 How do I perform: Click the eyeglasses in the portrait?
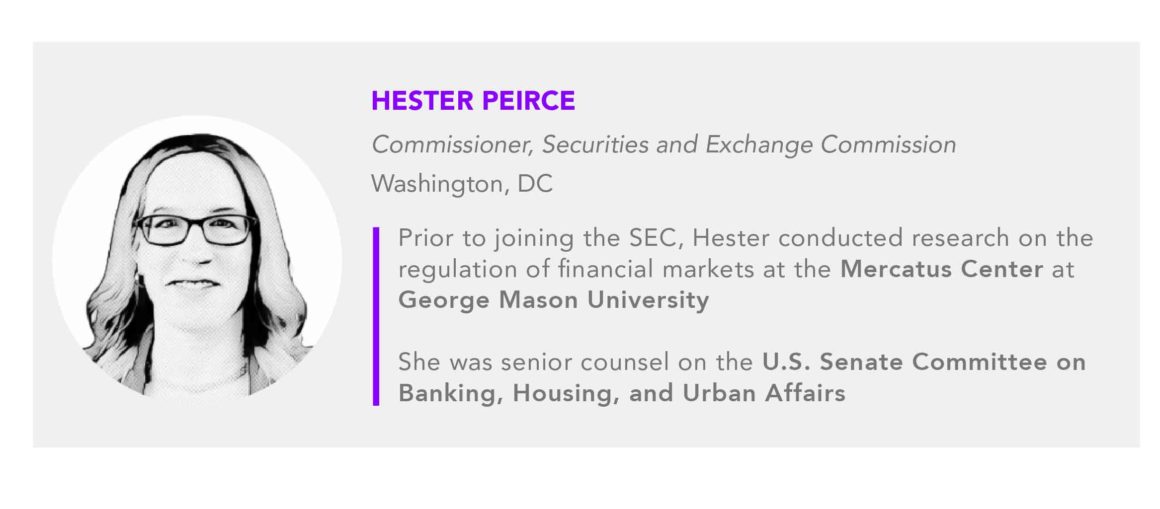click(196, 229)
